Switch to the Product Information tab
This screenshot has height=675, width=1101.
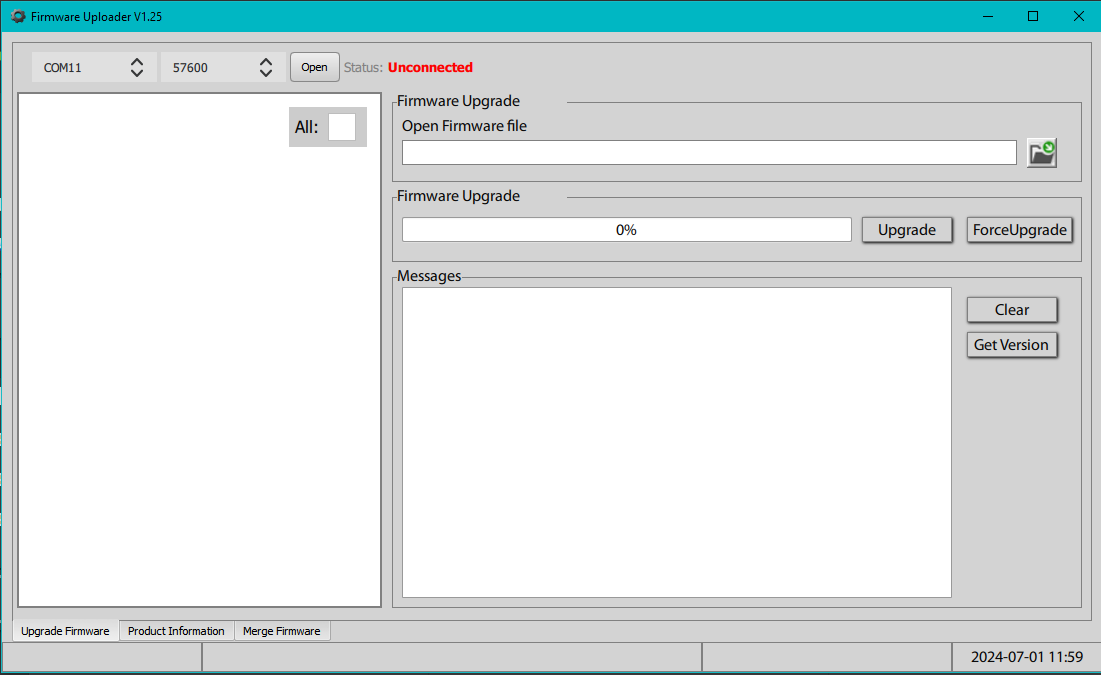point(176,630)
